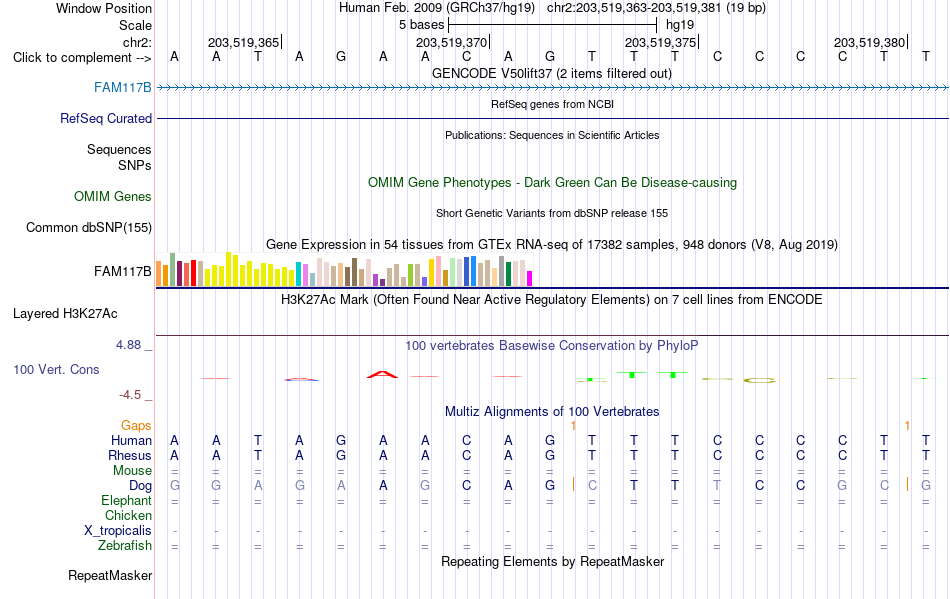Click the Common dbSNP(155) track label
This screenshot has height=599, width=950.
tap(89, 228)
